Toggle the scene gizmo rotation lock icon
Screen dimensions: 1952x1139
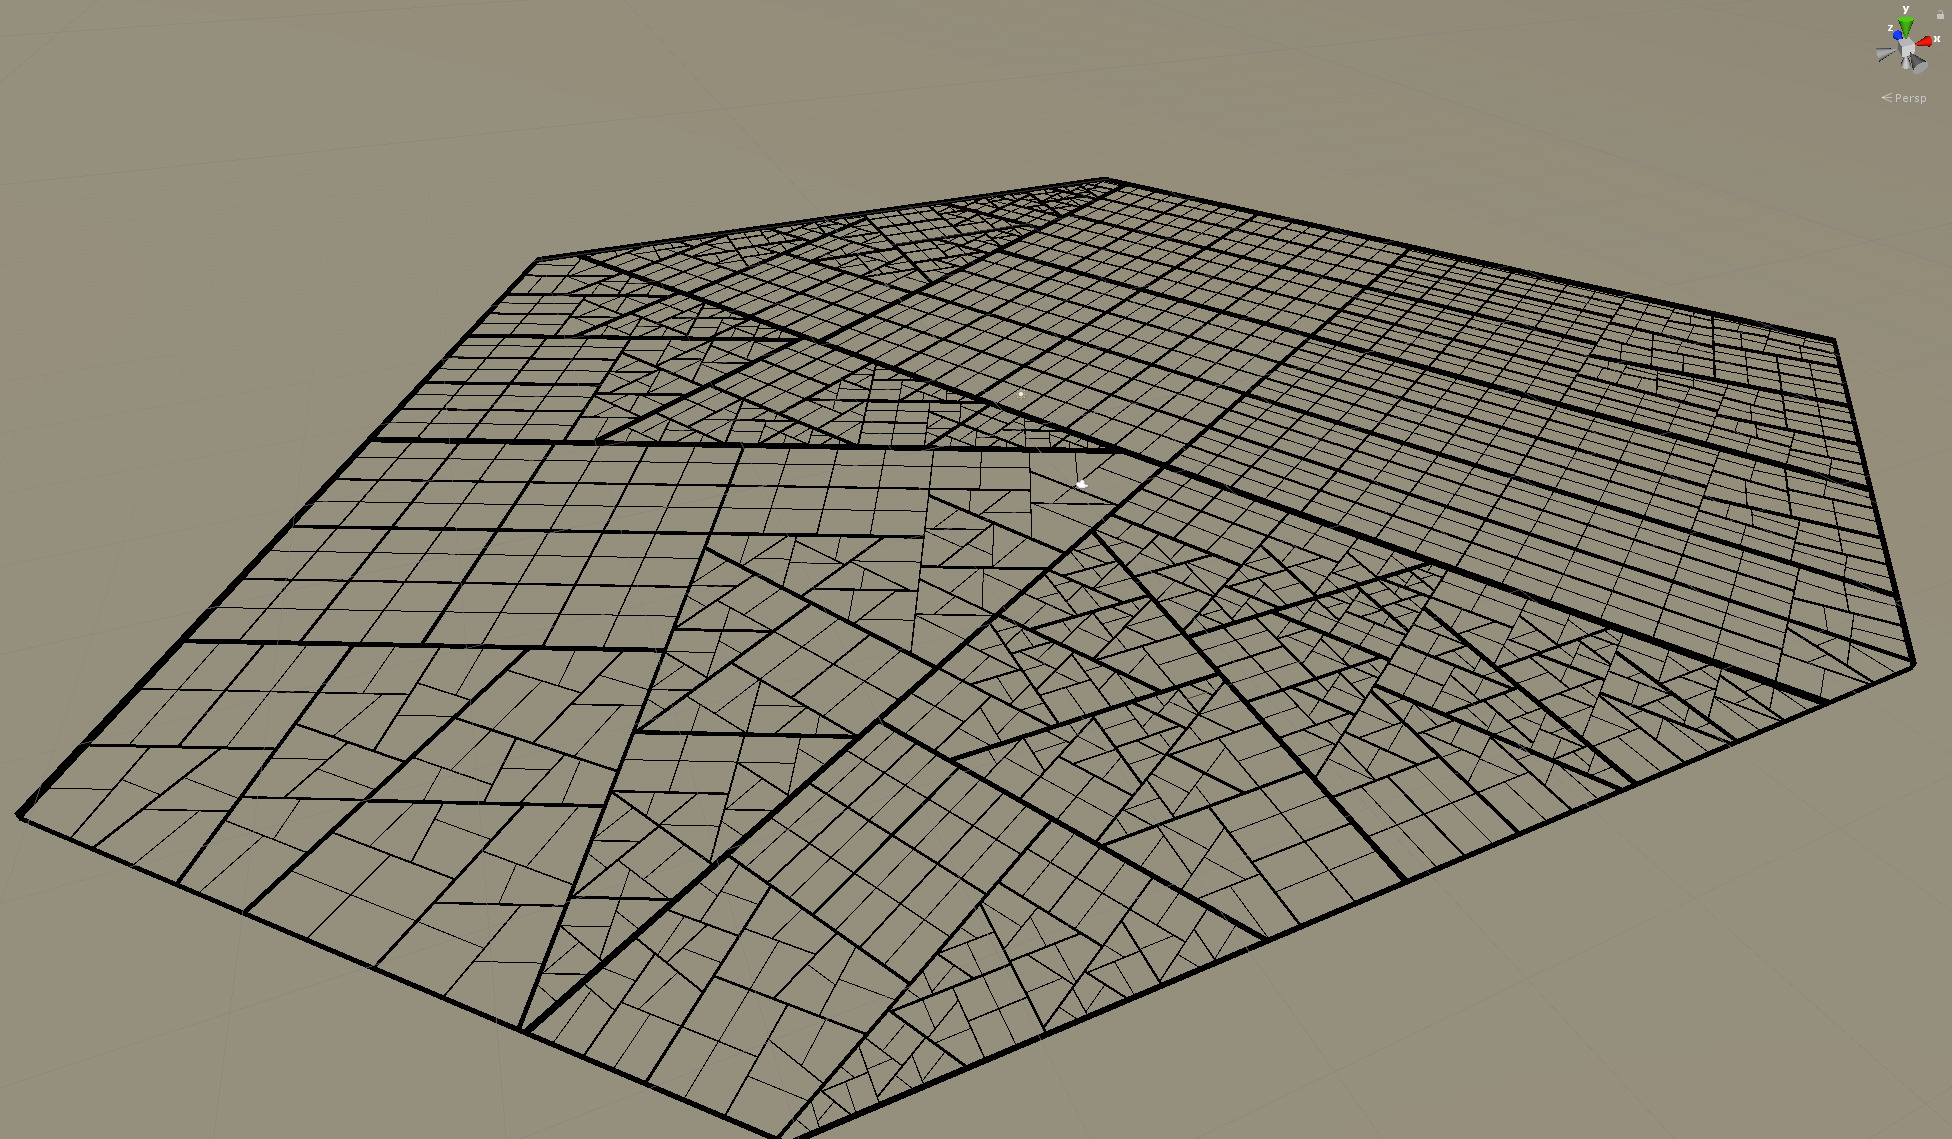point(1940,15)
